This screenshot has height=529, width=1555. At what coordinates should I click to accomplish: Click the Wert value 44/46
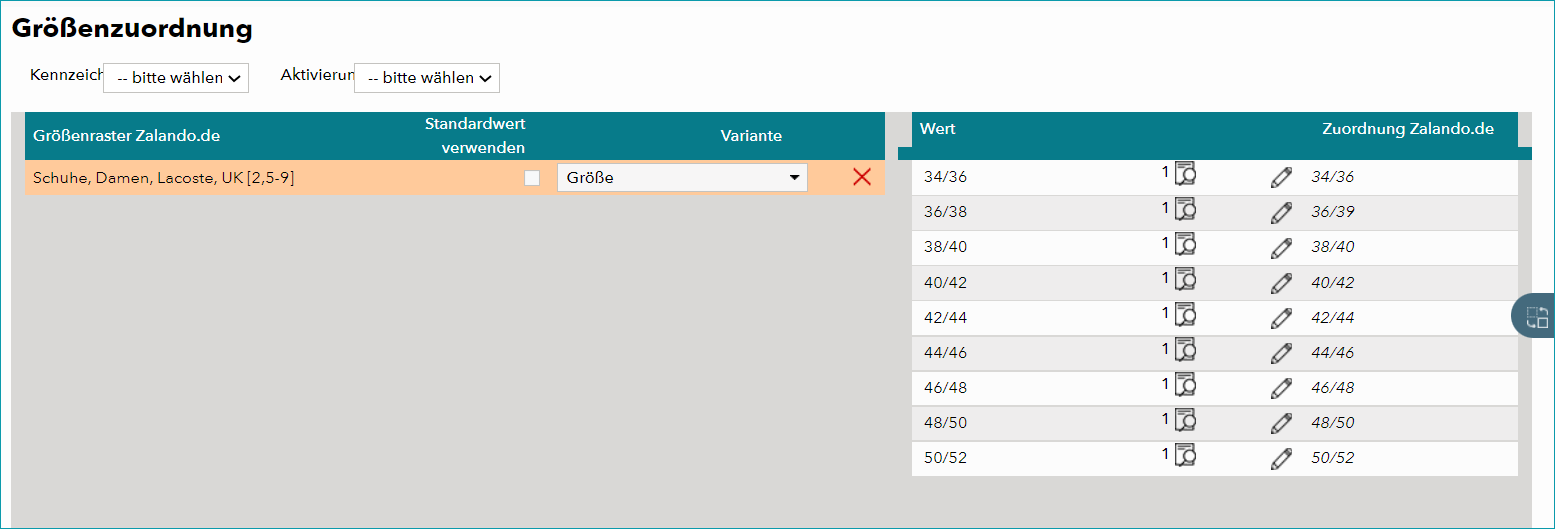tap(945, 353)
